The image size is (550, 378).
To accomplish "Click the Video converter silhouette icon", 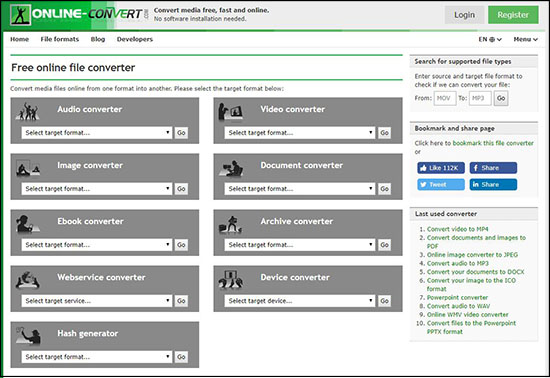I will tap(230, 112).
